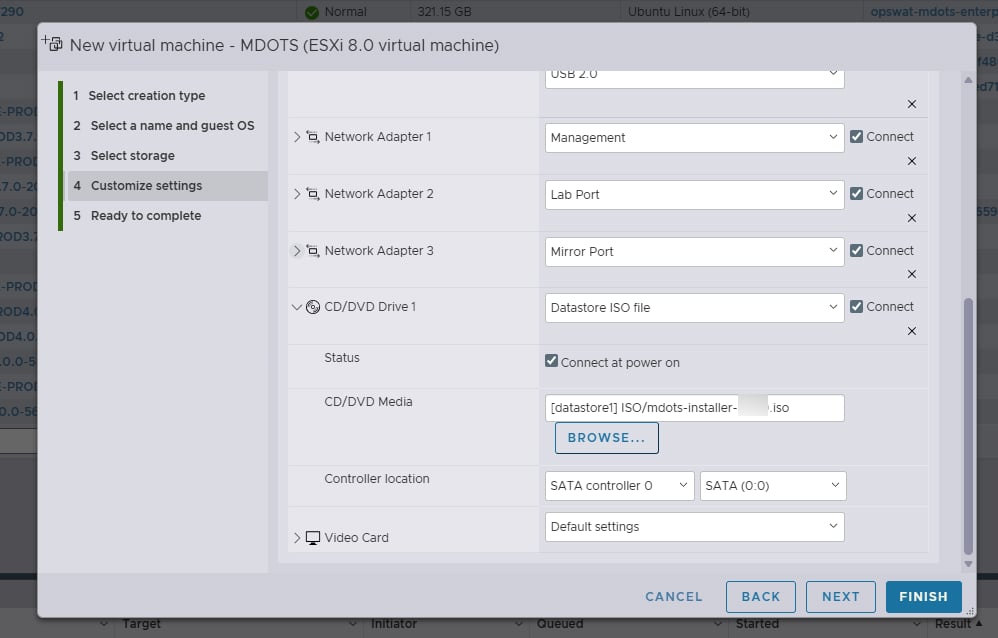Remove the USB controller with its X icon
The image size is (998, 638).
(911, 104)
